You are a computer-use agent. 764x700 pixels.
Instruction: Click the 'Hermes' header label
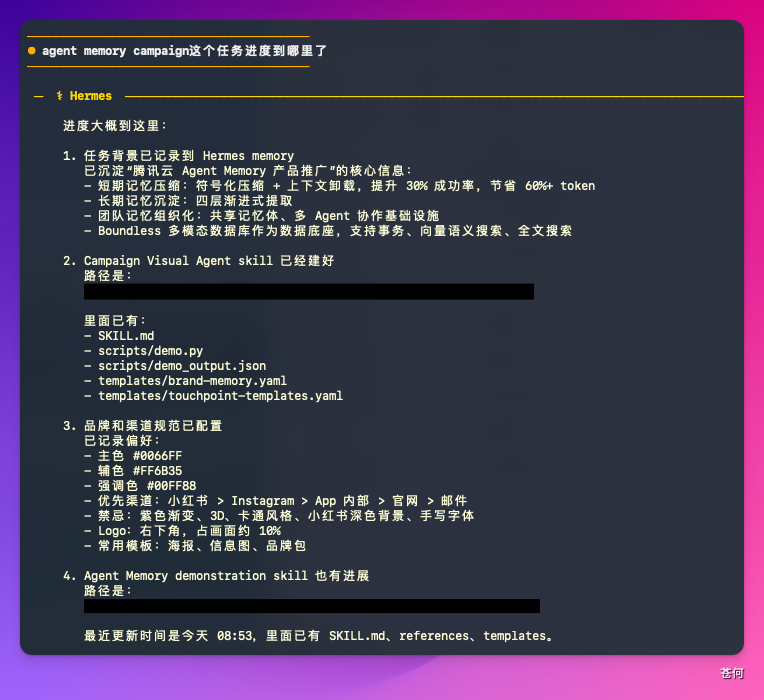coord(91,96)
